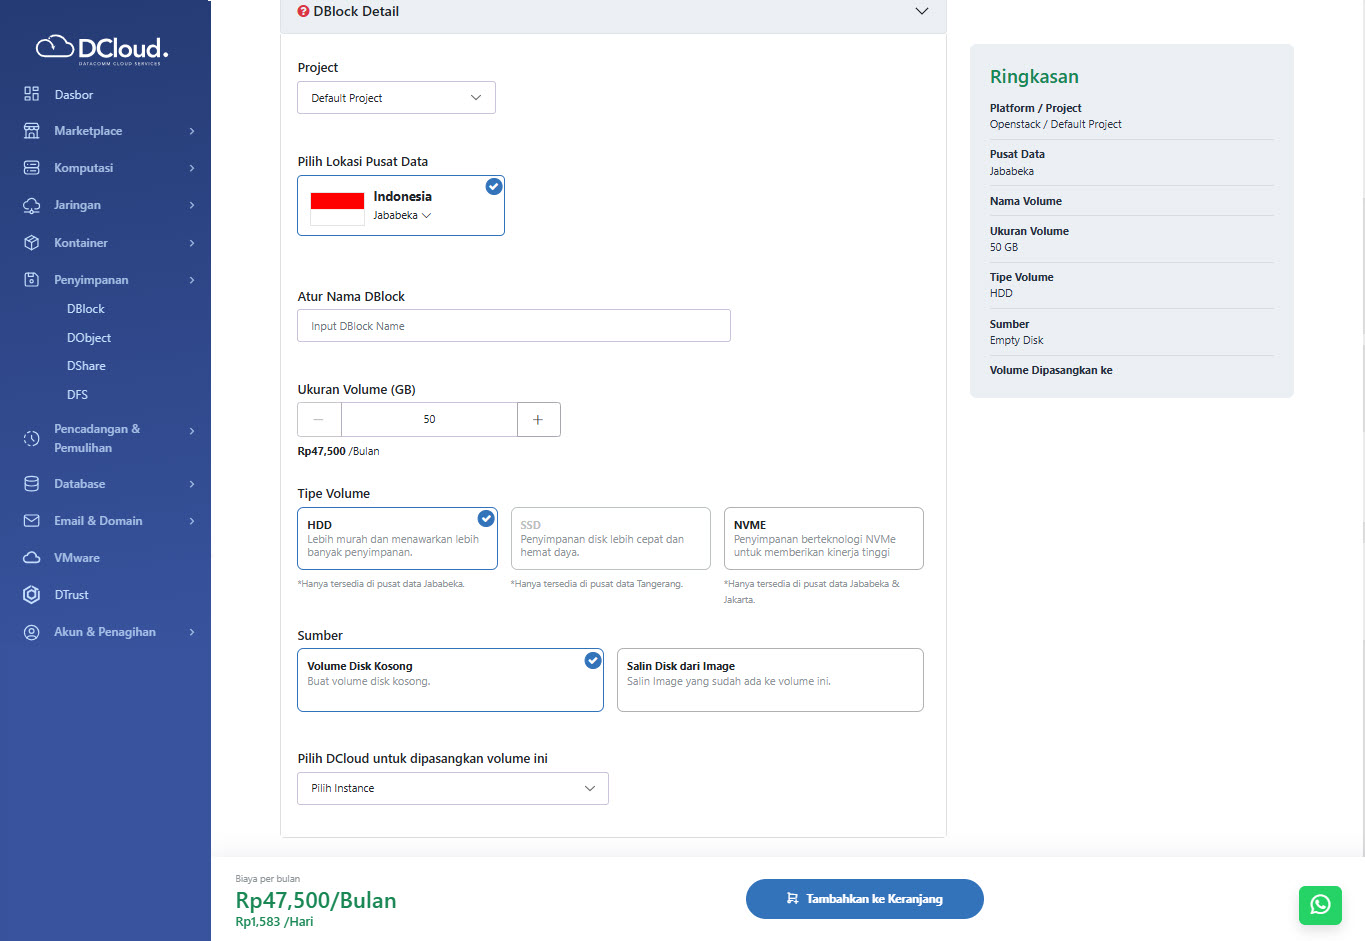
Task: Go to DShare in sidebar
Action: pyautogui.click(x=86, y=366)
